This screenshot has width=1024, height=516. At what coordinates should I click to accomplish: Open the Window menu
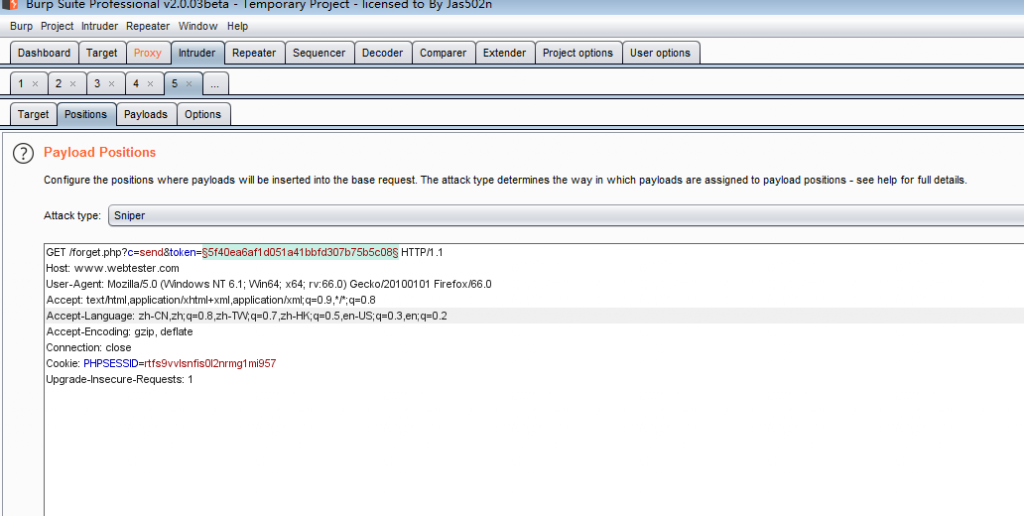198,26
